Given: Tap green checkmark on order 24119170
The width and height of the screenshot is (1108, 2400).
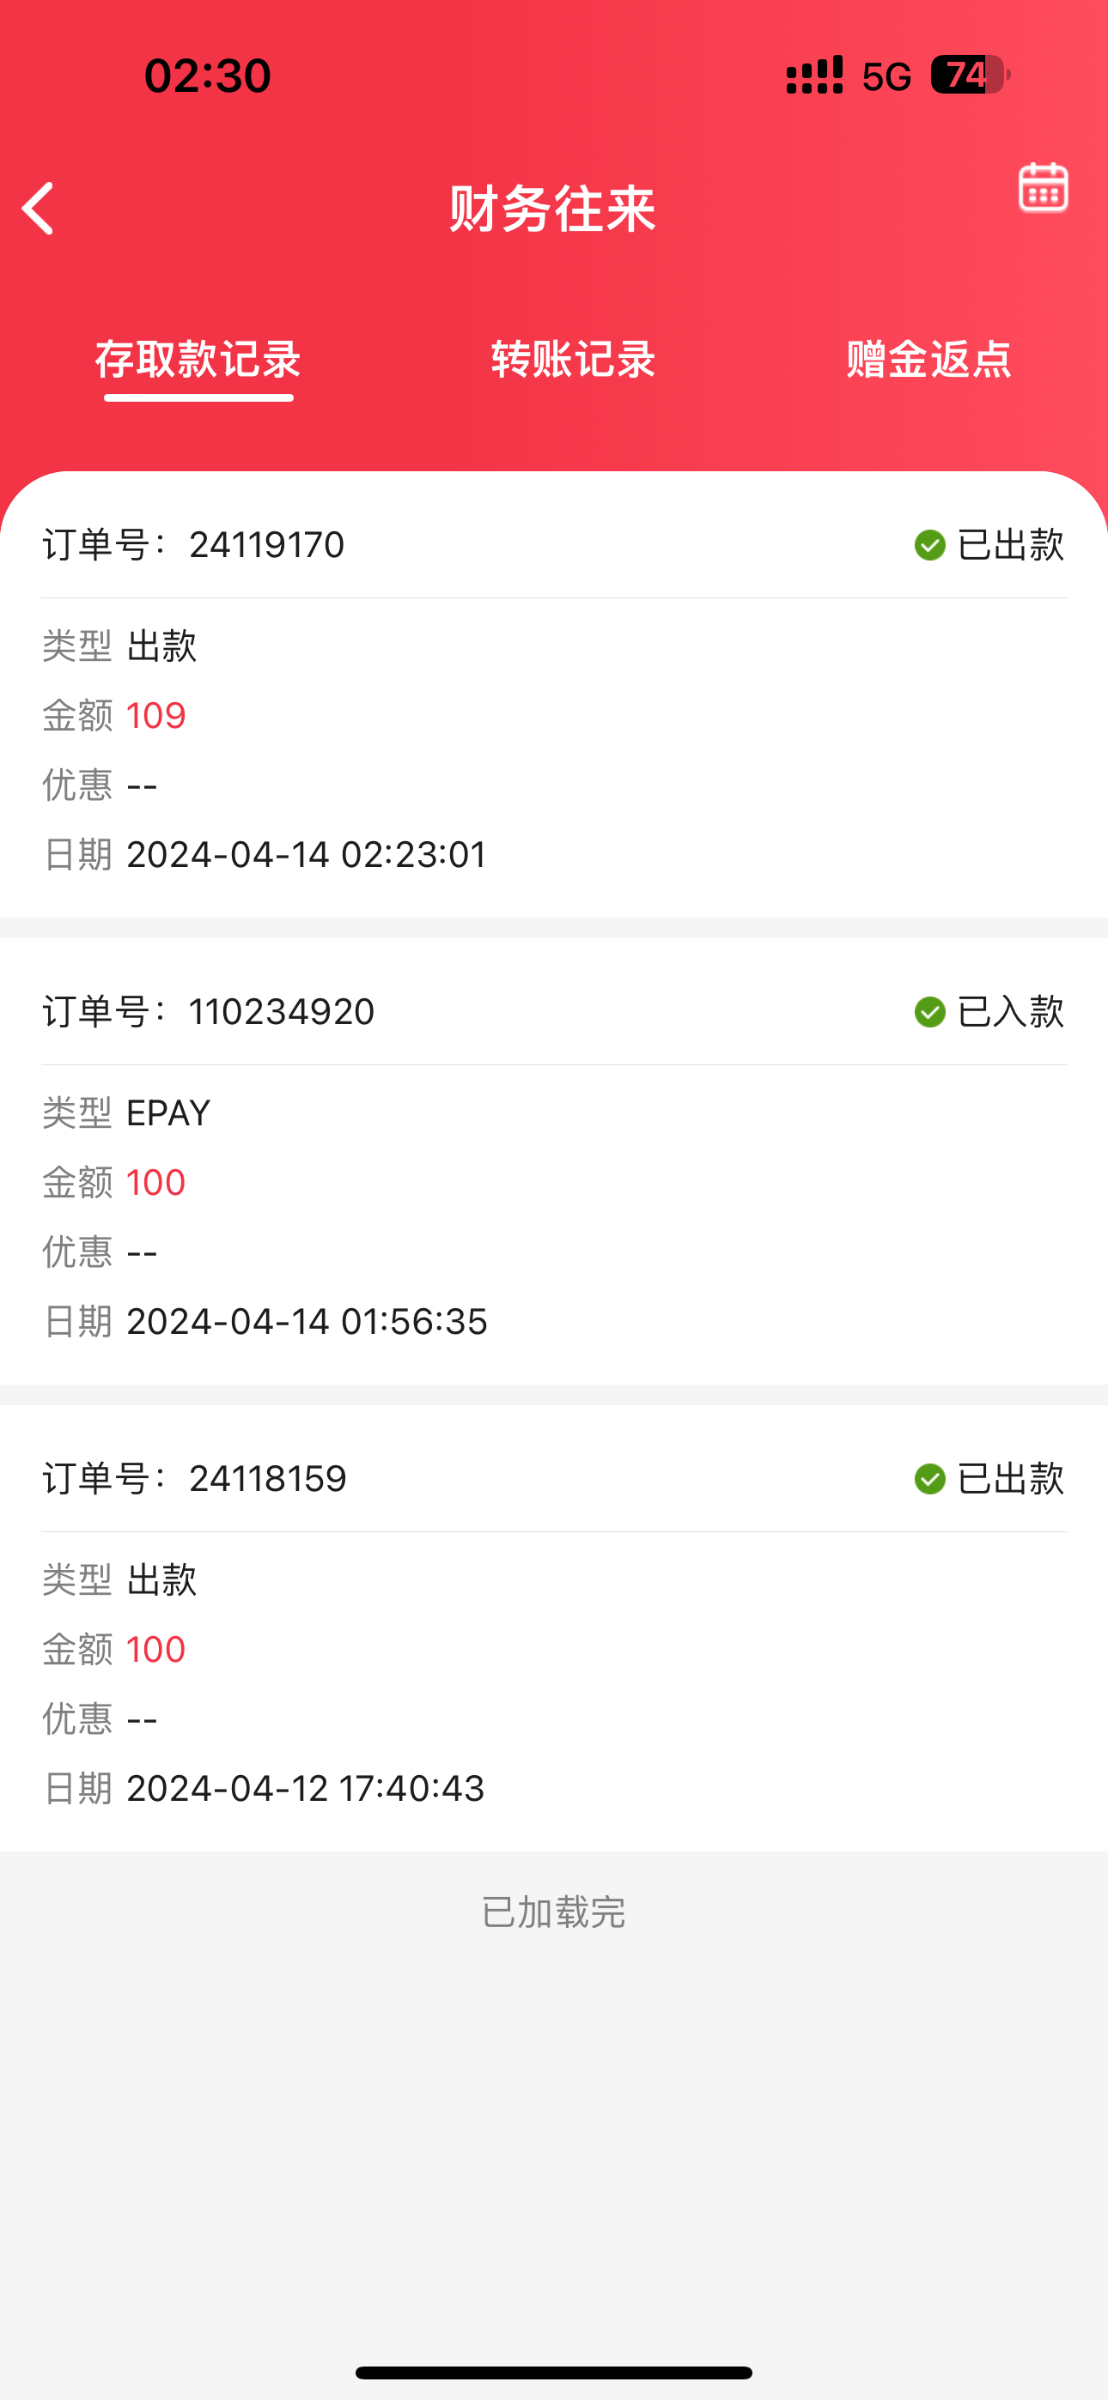Looking at the screenshot, I should (x=930, y=545).
